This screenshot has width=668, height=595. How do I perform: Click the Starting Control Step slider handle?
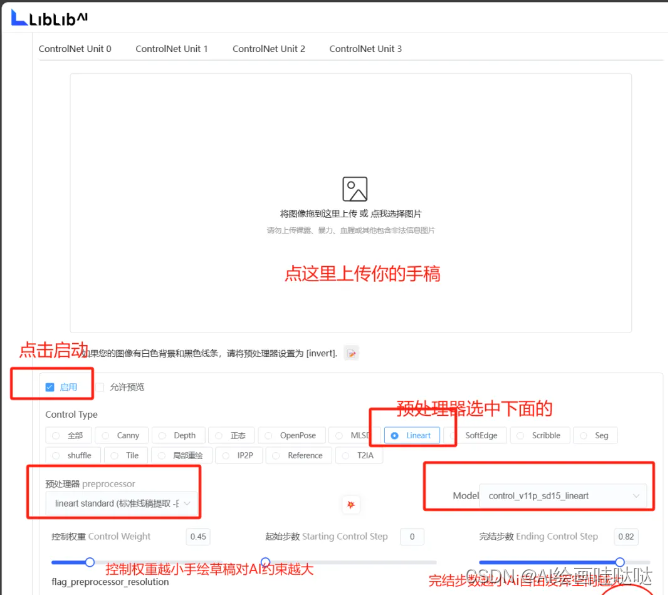265,562
